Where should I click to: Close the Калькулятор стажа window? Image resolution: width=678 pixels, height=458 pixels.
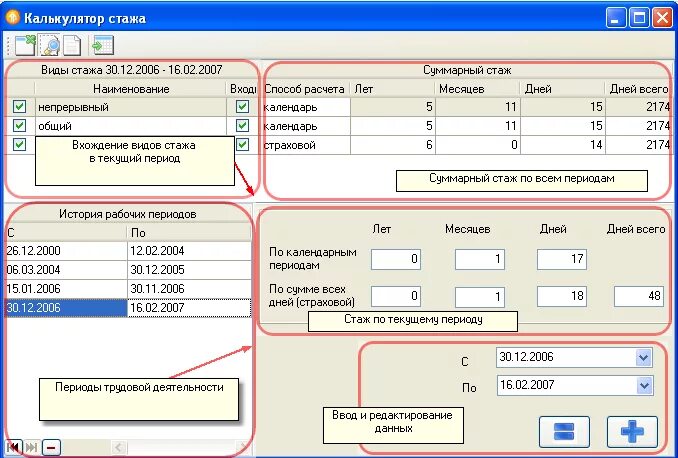[x=662, y=18]
